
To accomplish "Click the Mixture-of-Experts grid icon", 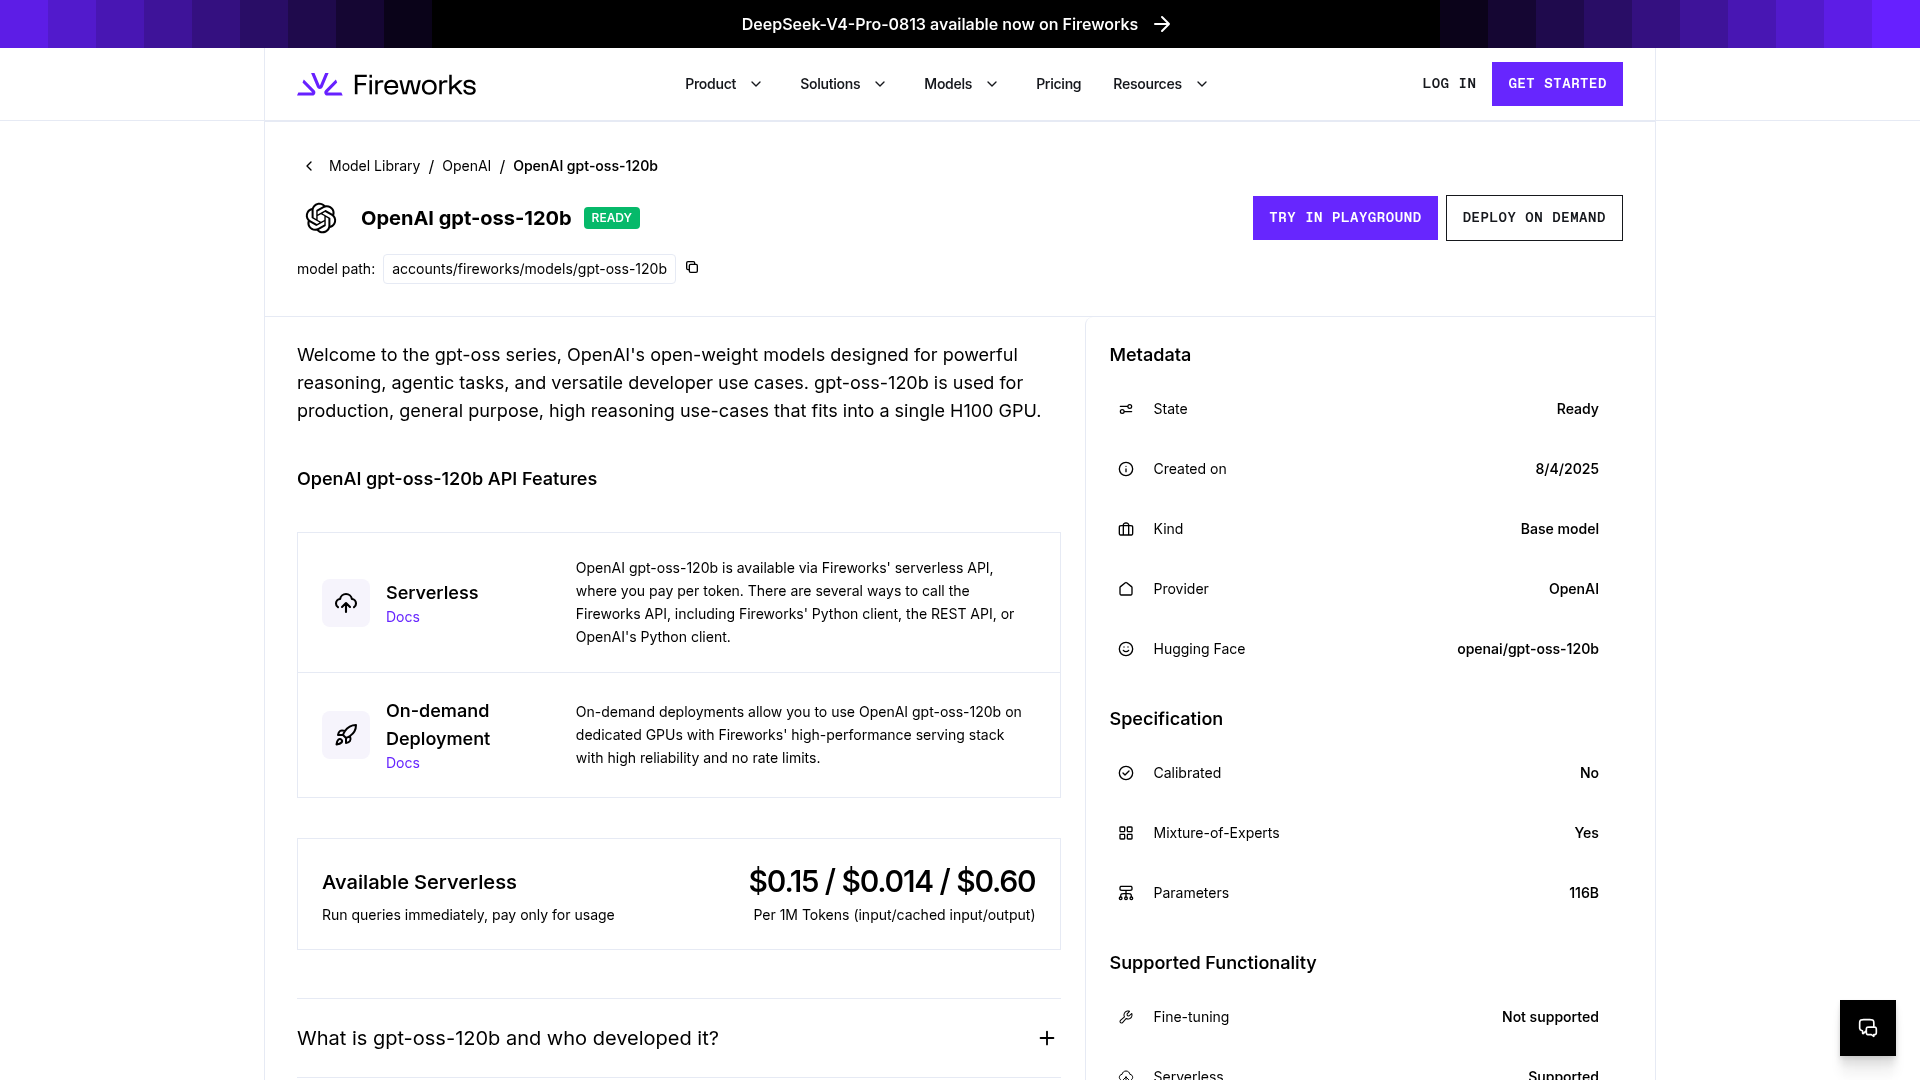I will 1126,833.
